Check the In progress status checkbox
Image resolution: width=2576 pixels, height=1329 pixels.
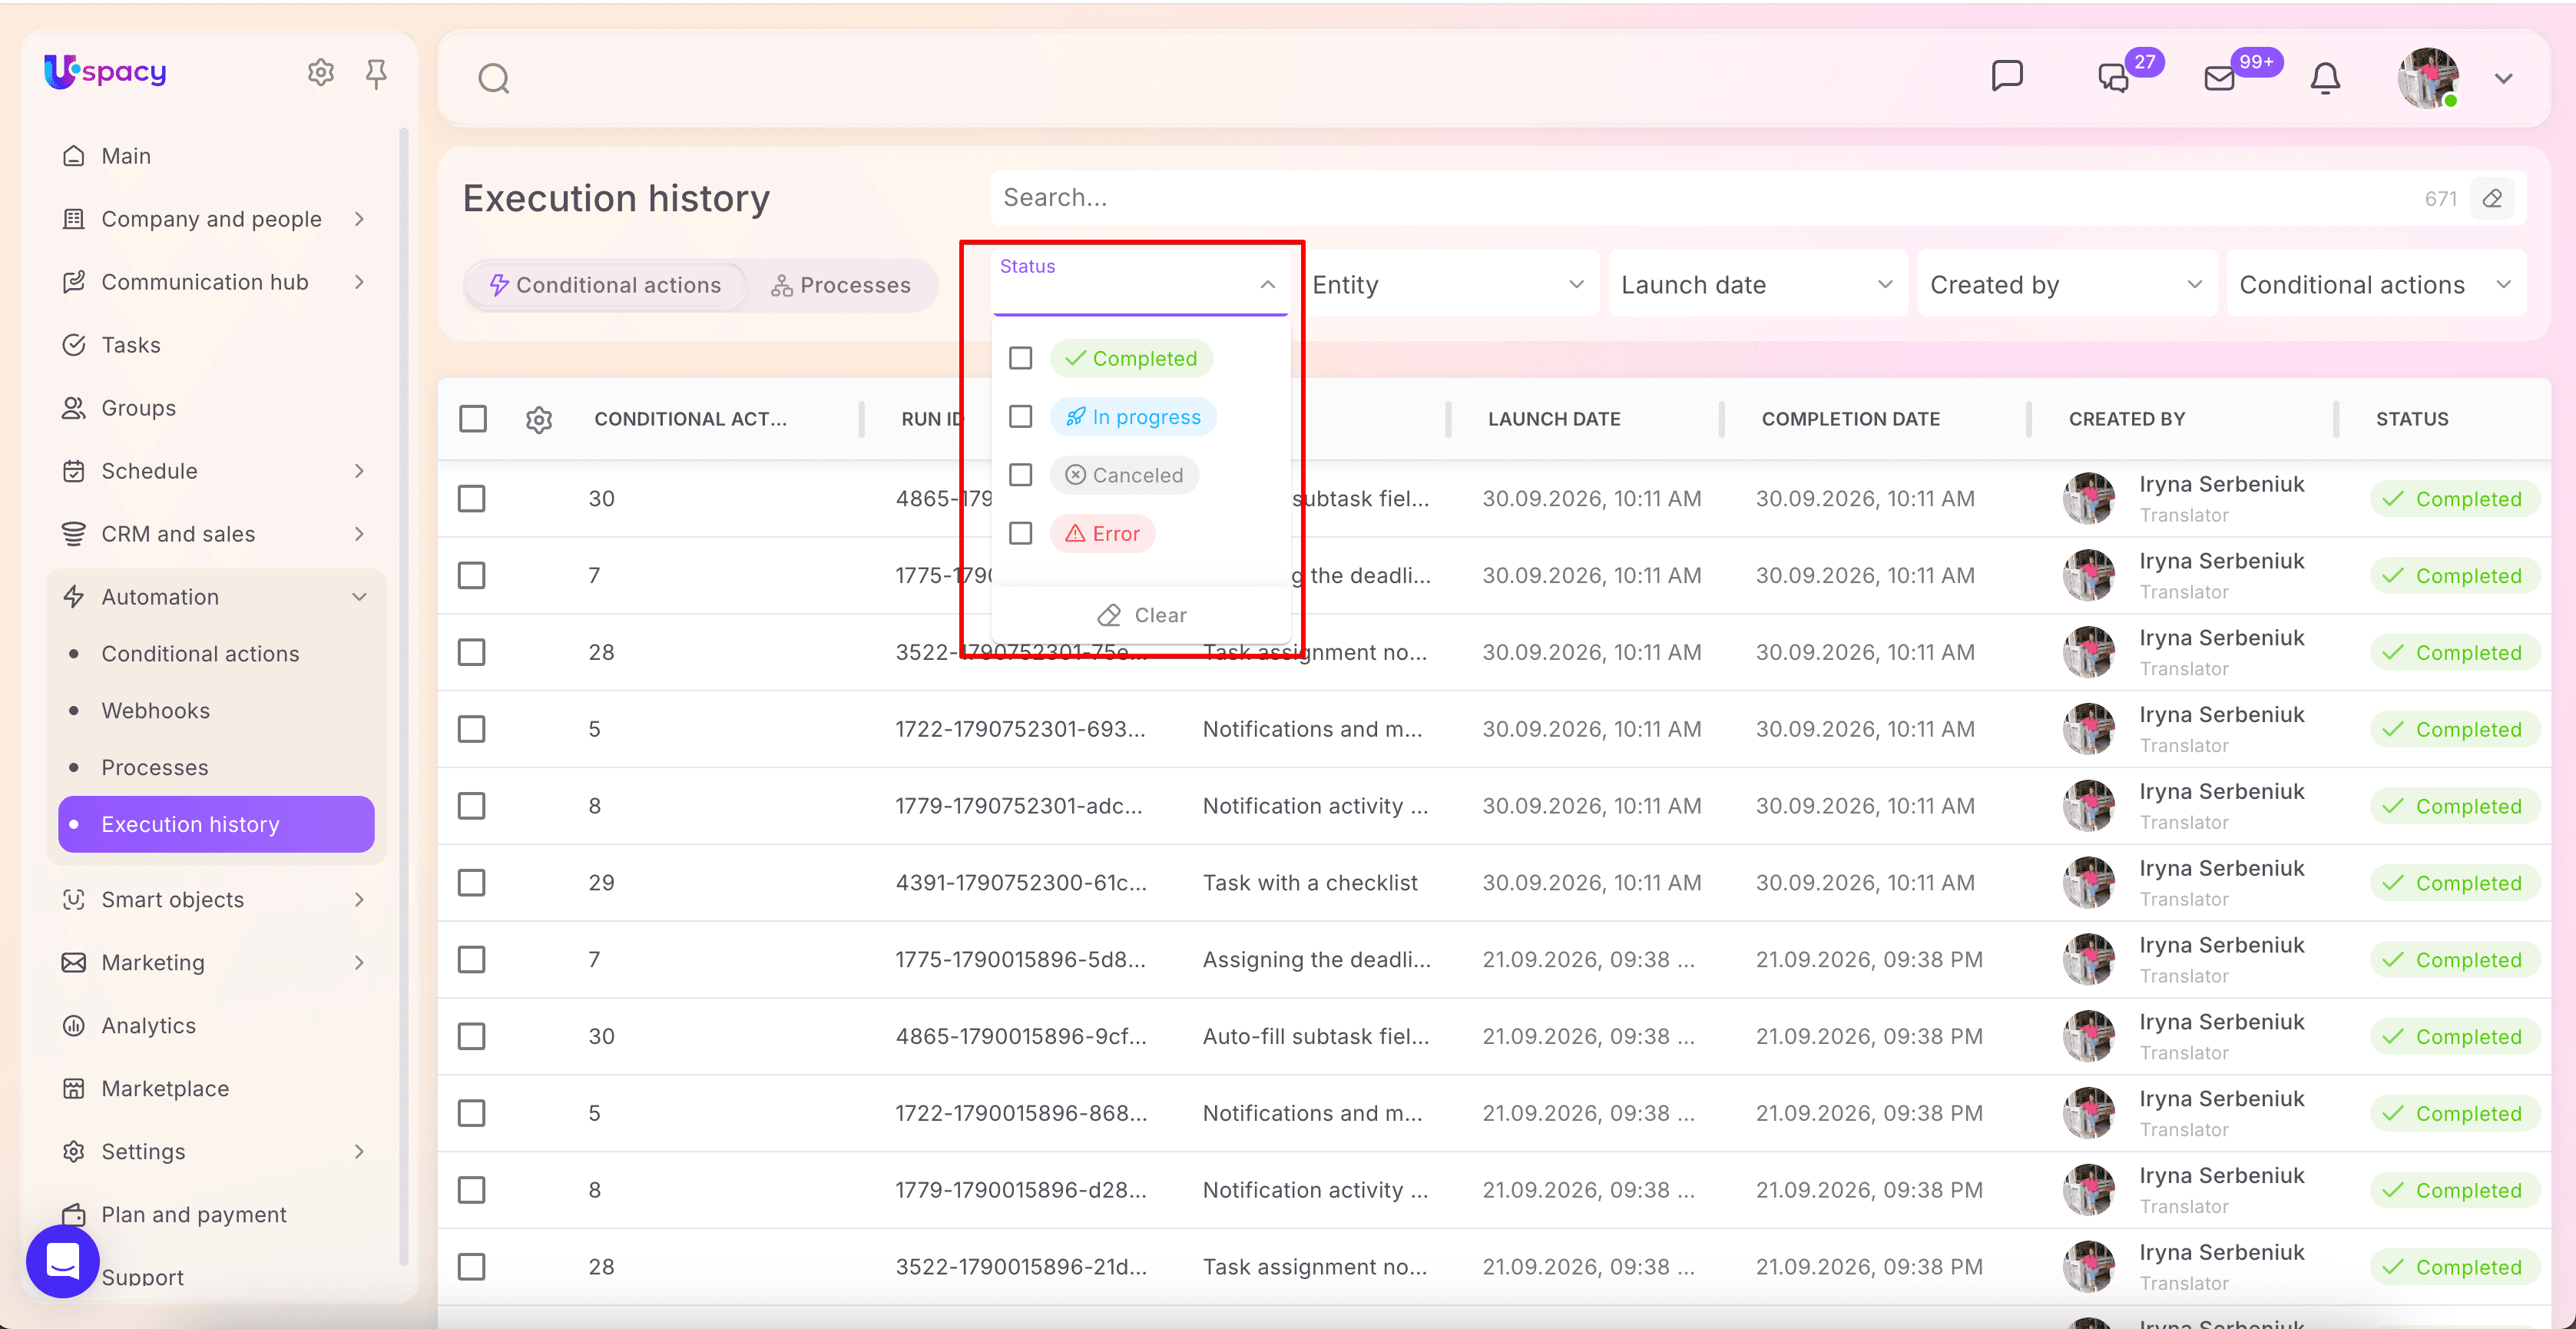(1020, 416)
